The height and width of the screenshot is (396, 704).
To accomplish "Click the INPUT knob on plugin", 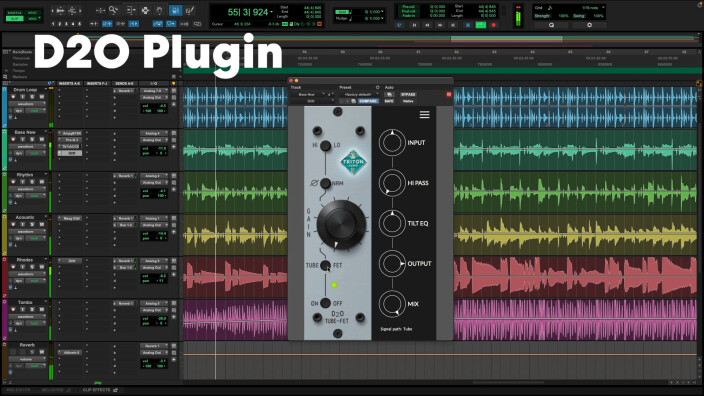I will [x=392, y=143].
